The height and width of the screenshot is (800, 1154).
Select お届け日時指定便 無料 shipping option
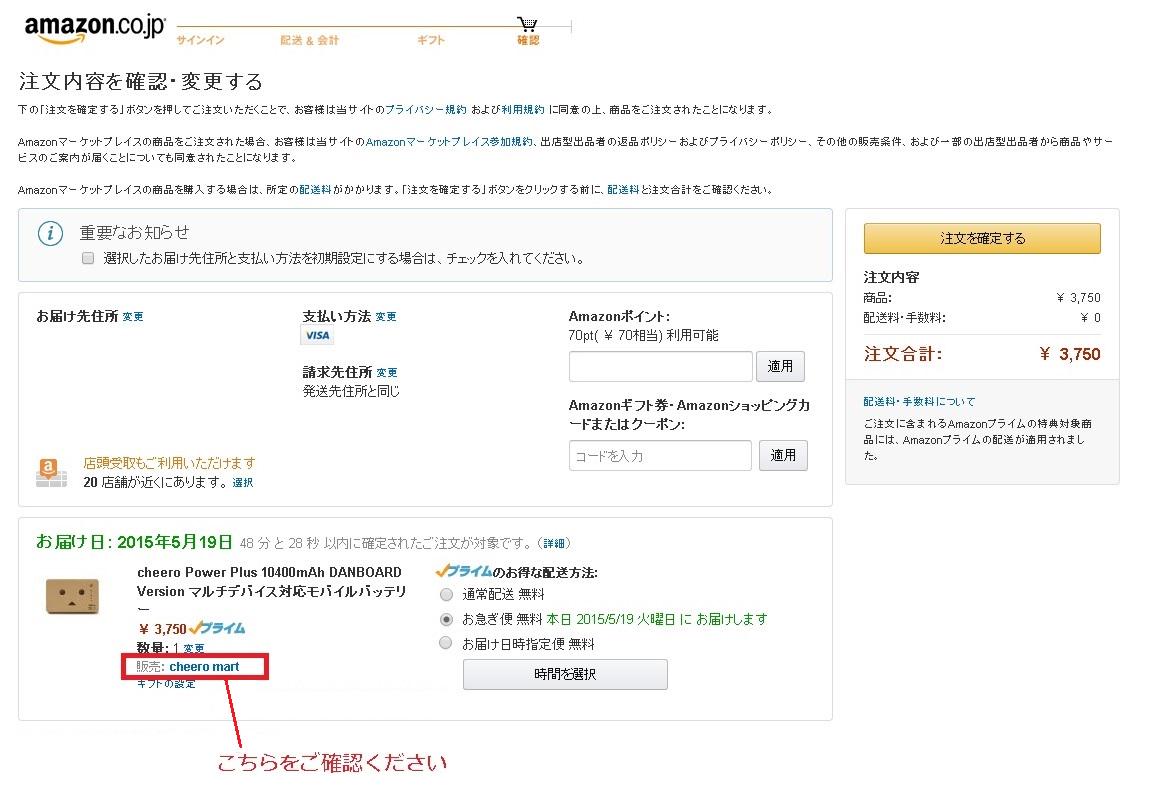coord(446,643)
